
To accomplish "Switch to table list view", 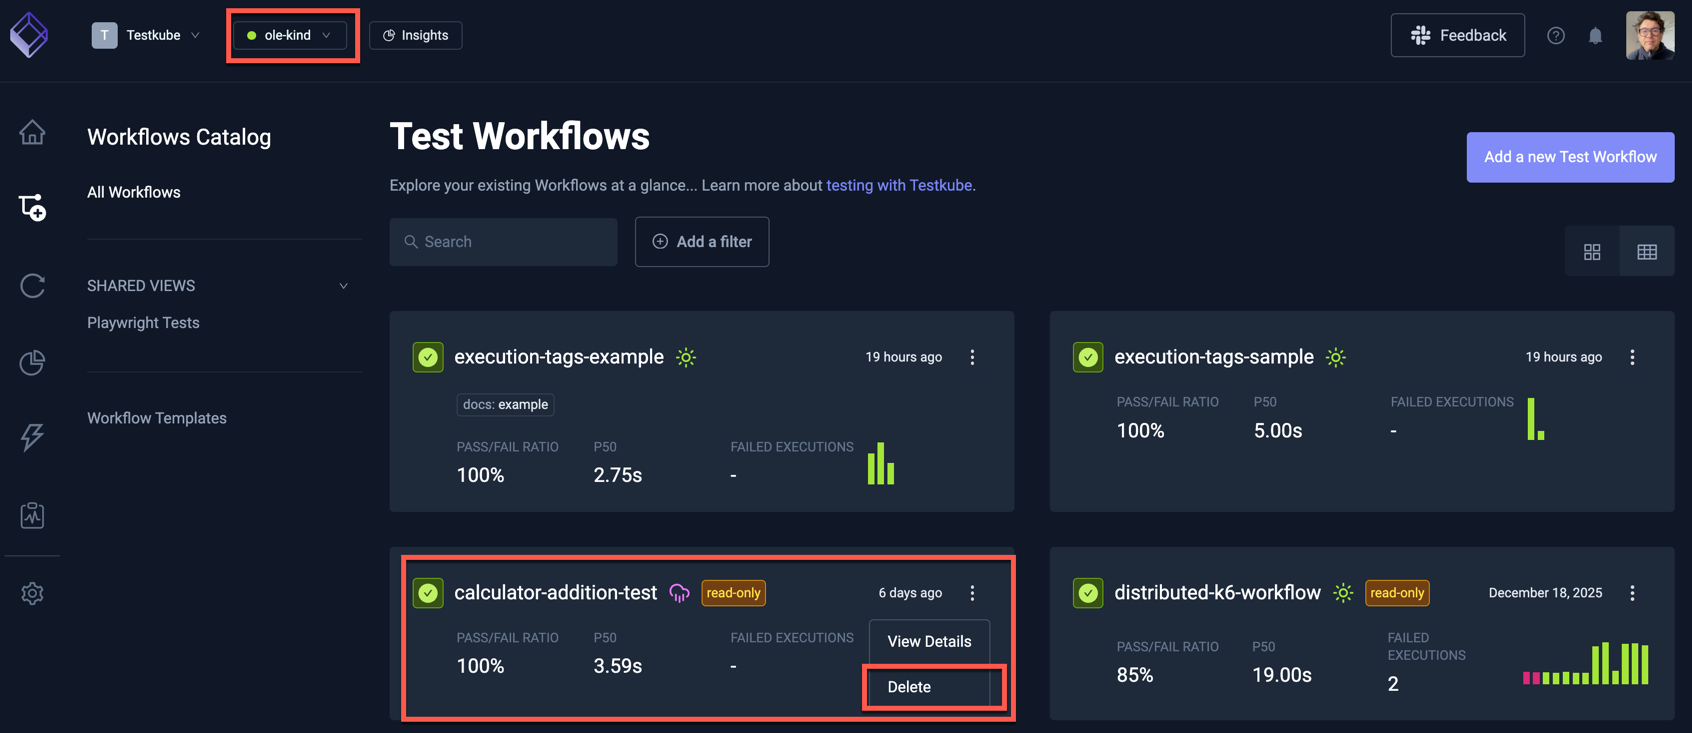I will (x=1647, y=252).
